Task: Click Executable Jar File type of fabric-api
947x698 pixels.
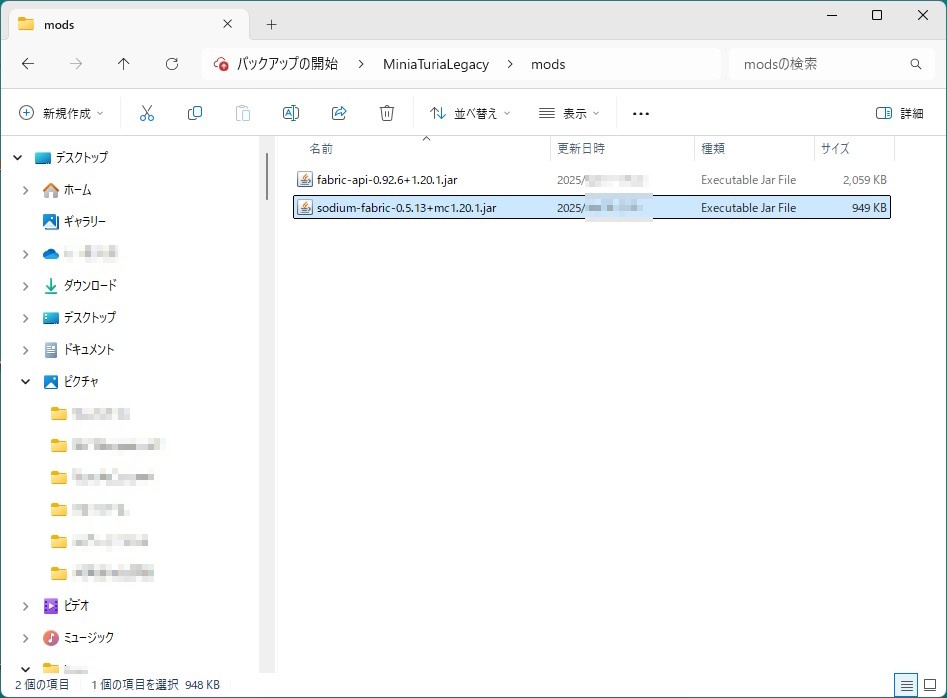Action: point(748,180)
